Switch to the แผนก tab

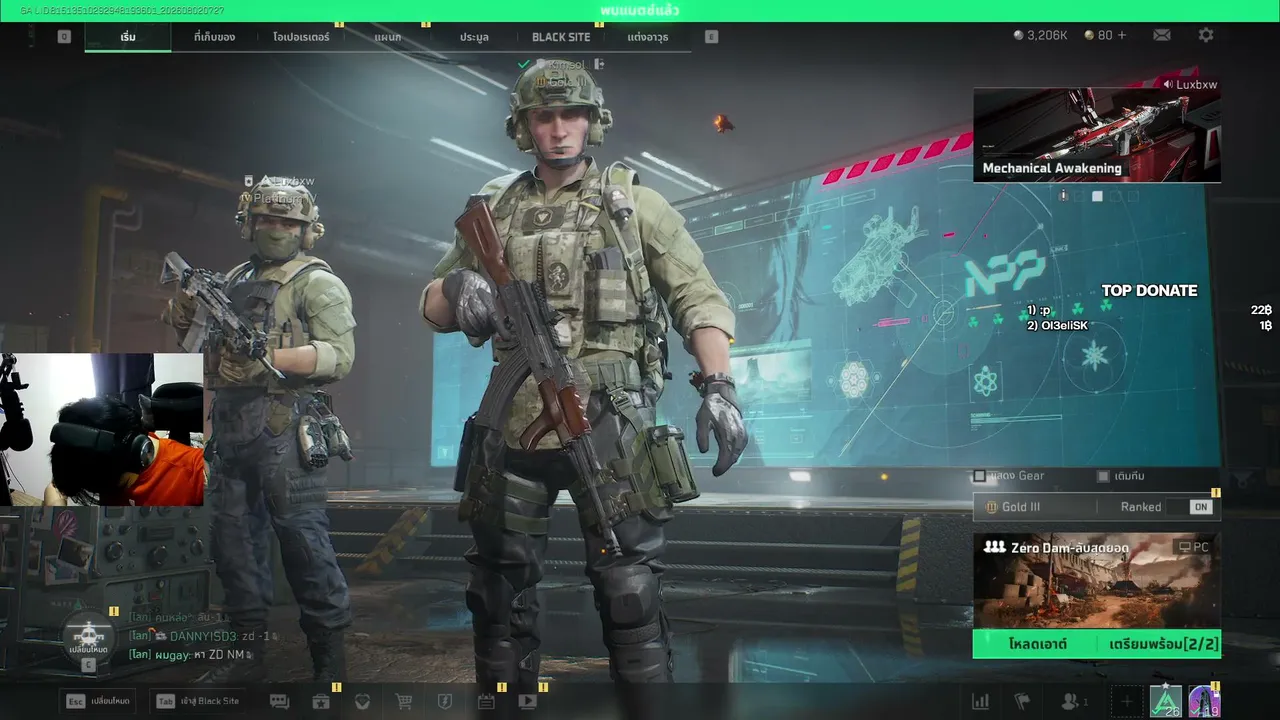pos(388,37)
